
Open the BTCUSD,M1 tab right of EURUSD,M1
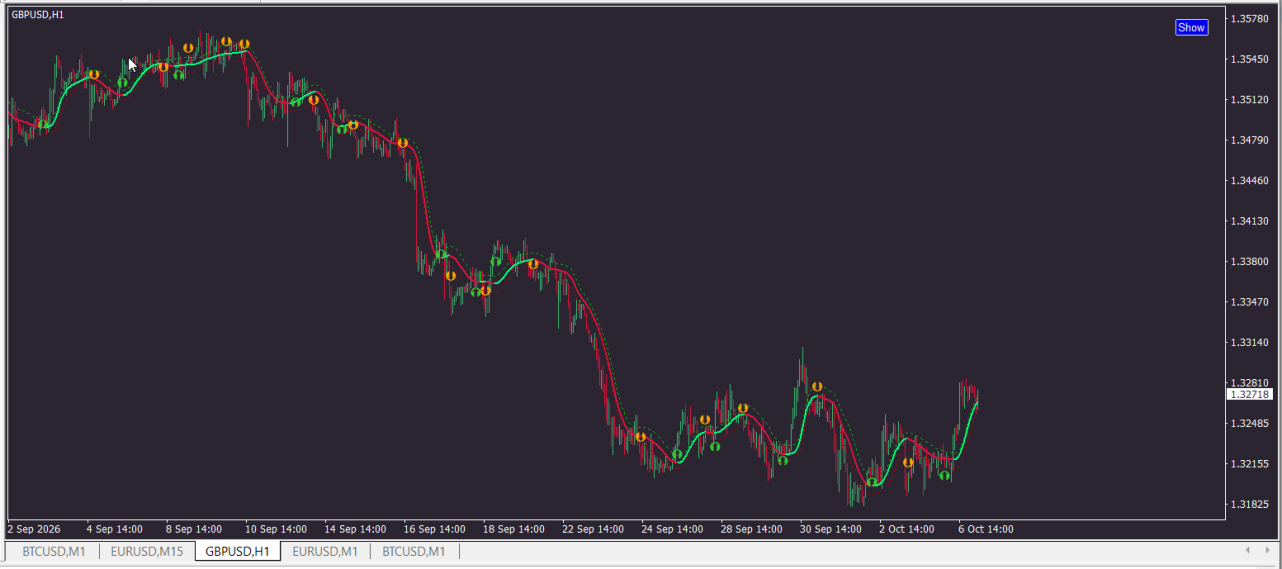click(414, 551)
